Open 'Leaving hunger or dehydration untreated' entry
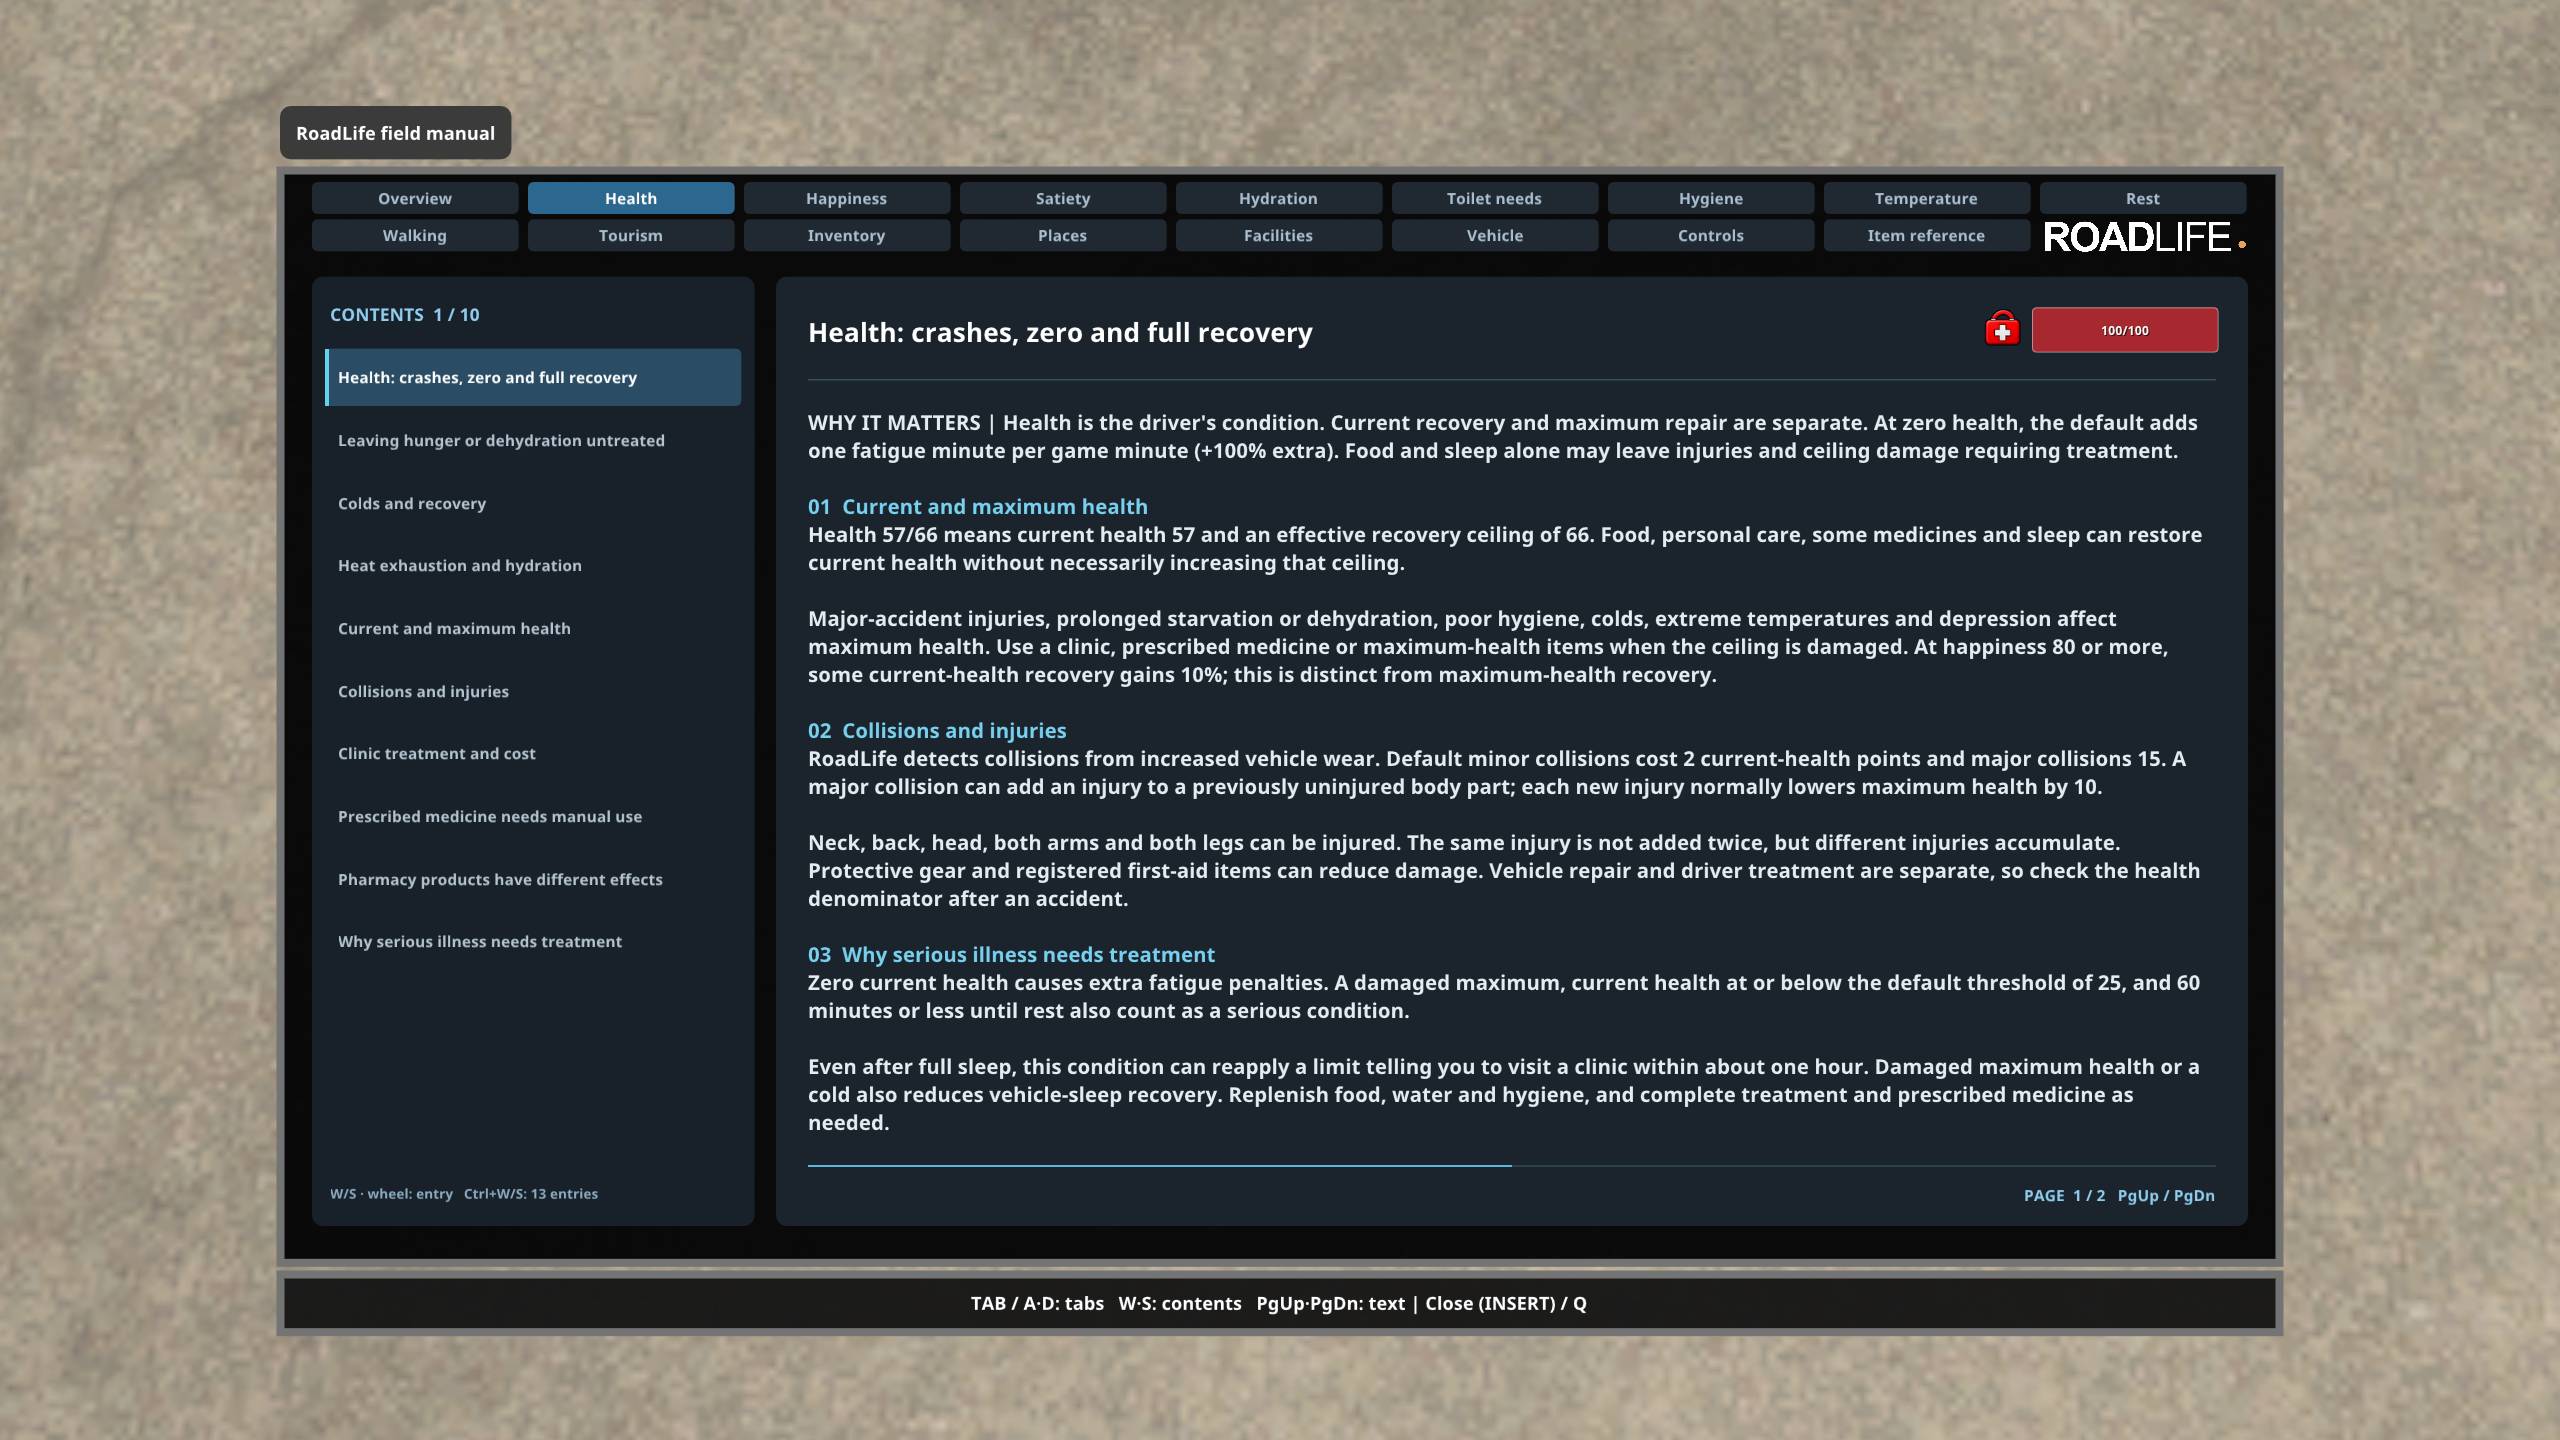This screenshot has width=2560, height=1440. click(x=533, y=440)
